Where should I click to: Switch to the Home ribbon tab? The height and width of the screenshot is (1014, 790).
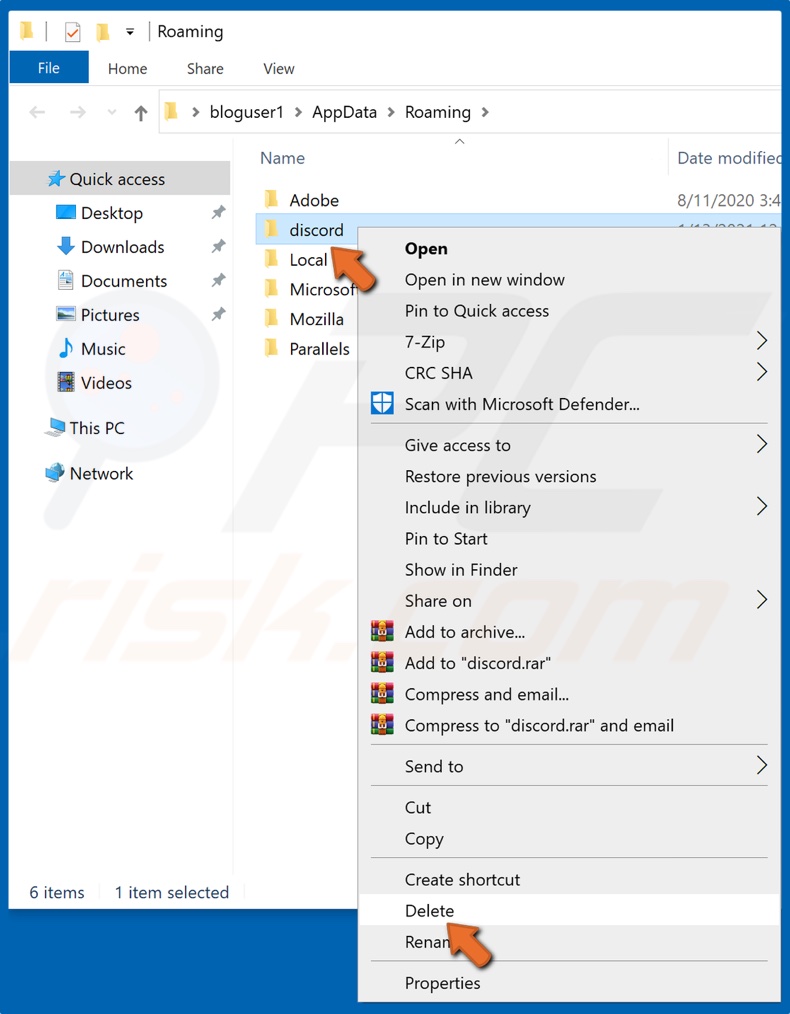127,69
